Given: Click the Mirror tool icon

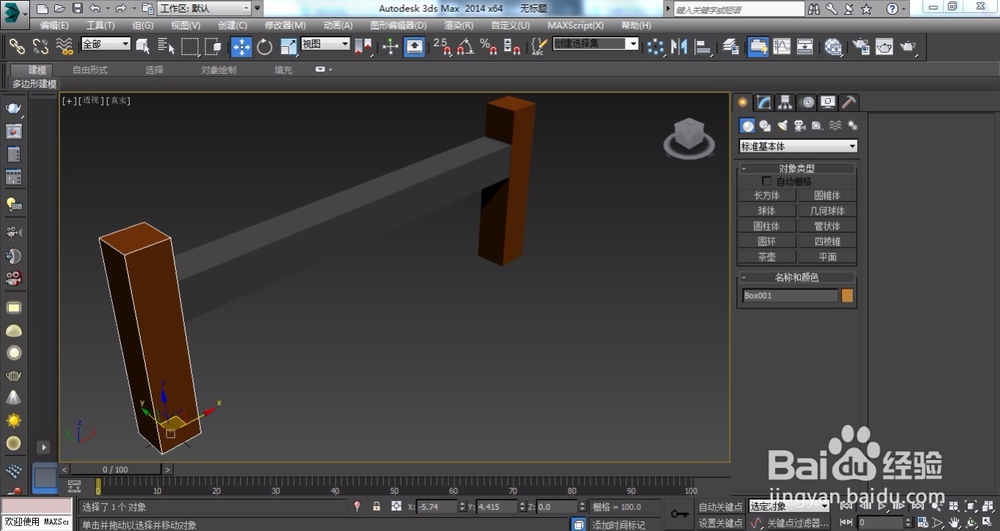Looking at the screenshot, I should 679,46.
